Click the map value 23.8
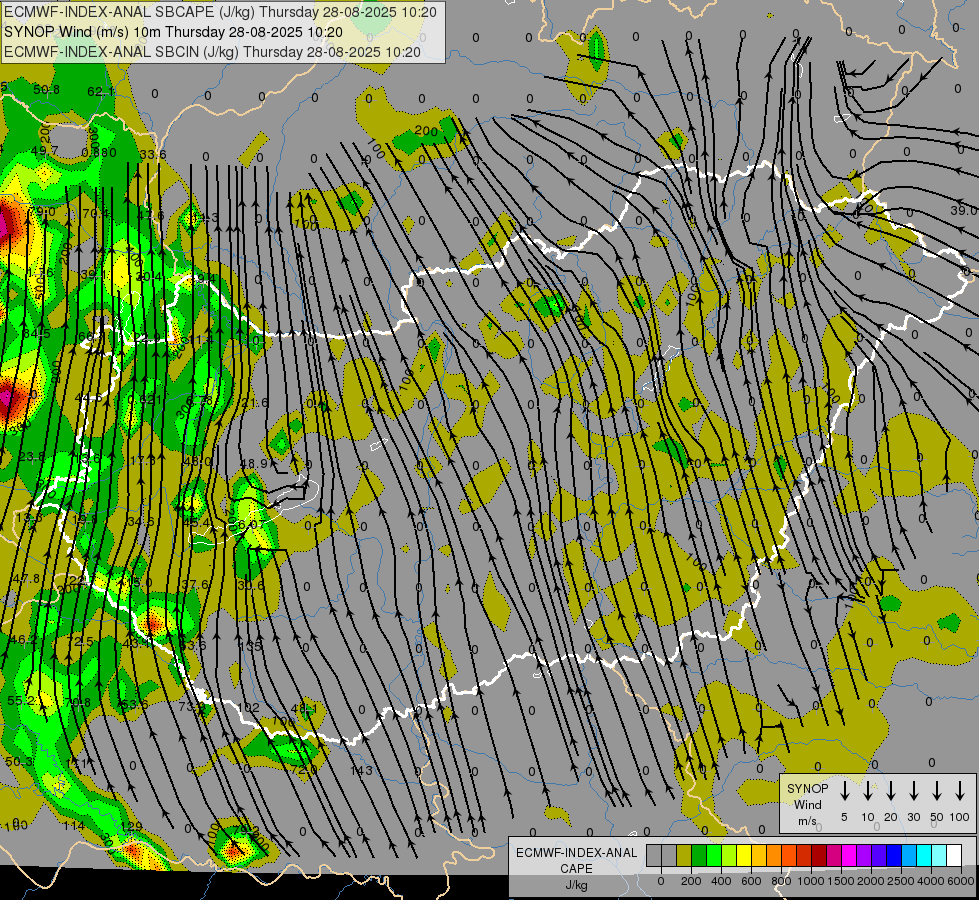Viewport: 979px width, 900px height. (x=31, y=457)
